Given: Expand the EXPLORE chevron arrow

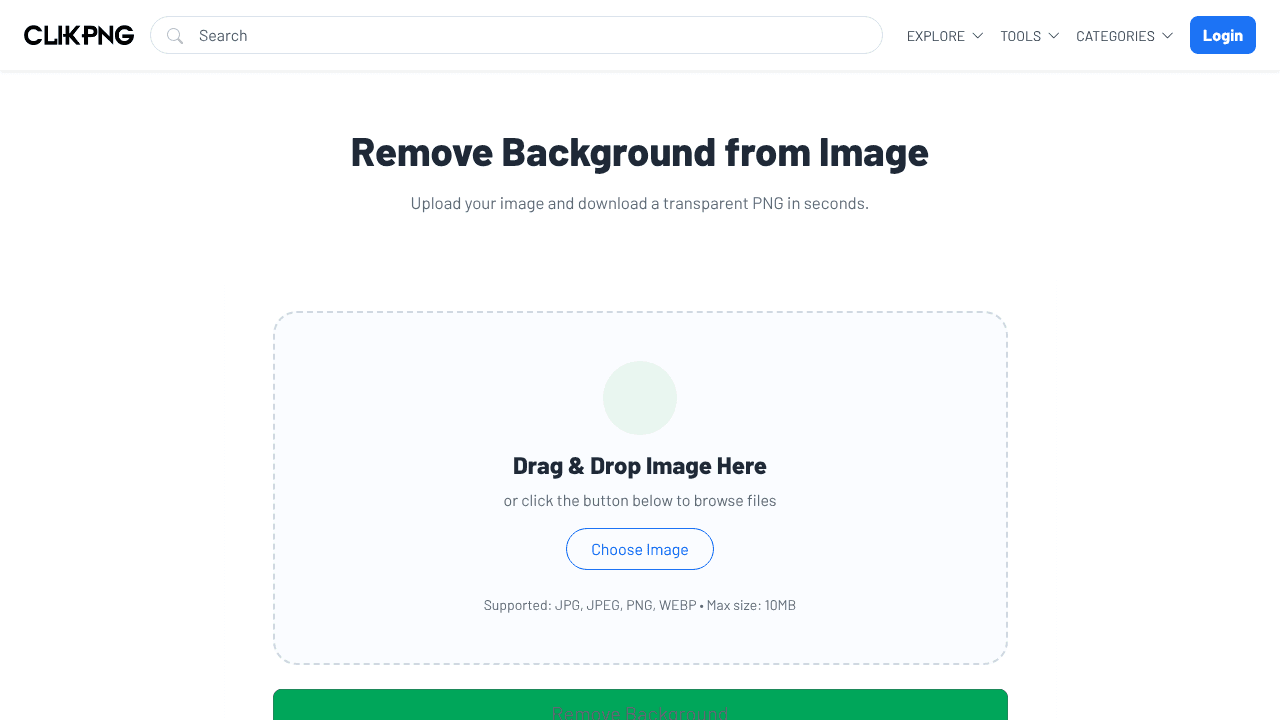Looking at the screenshot, I should (x=978, y=36).
